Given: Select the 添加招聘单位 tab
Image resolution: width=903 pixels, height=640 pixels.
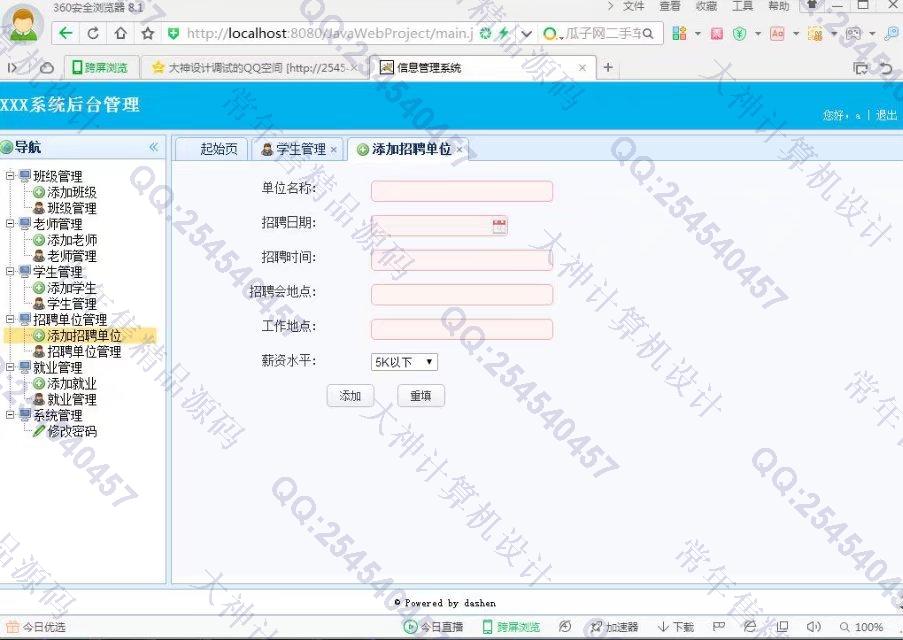Looking at the screenshot, I should (x=408, y=149).
